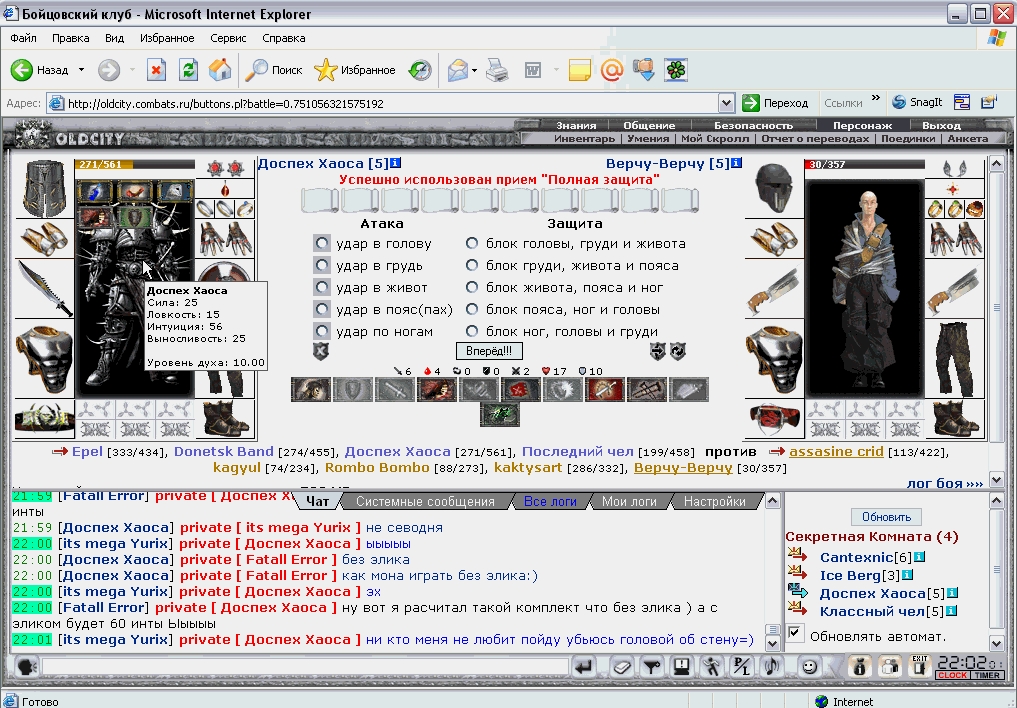Click the sound speaker icon in chat bar
Screen dimensions: 1017x708
(772, 667)
